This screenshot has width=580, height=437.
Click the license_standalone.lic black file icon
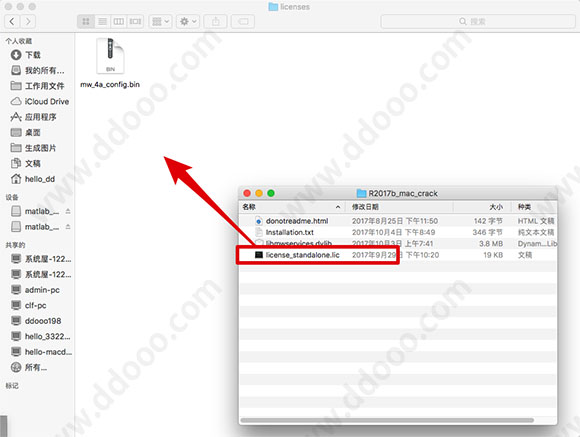(259, 255)
